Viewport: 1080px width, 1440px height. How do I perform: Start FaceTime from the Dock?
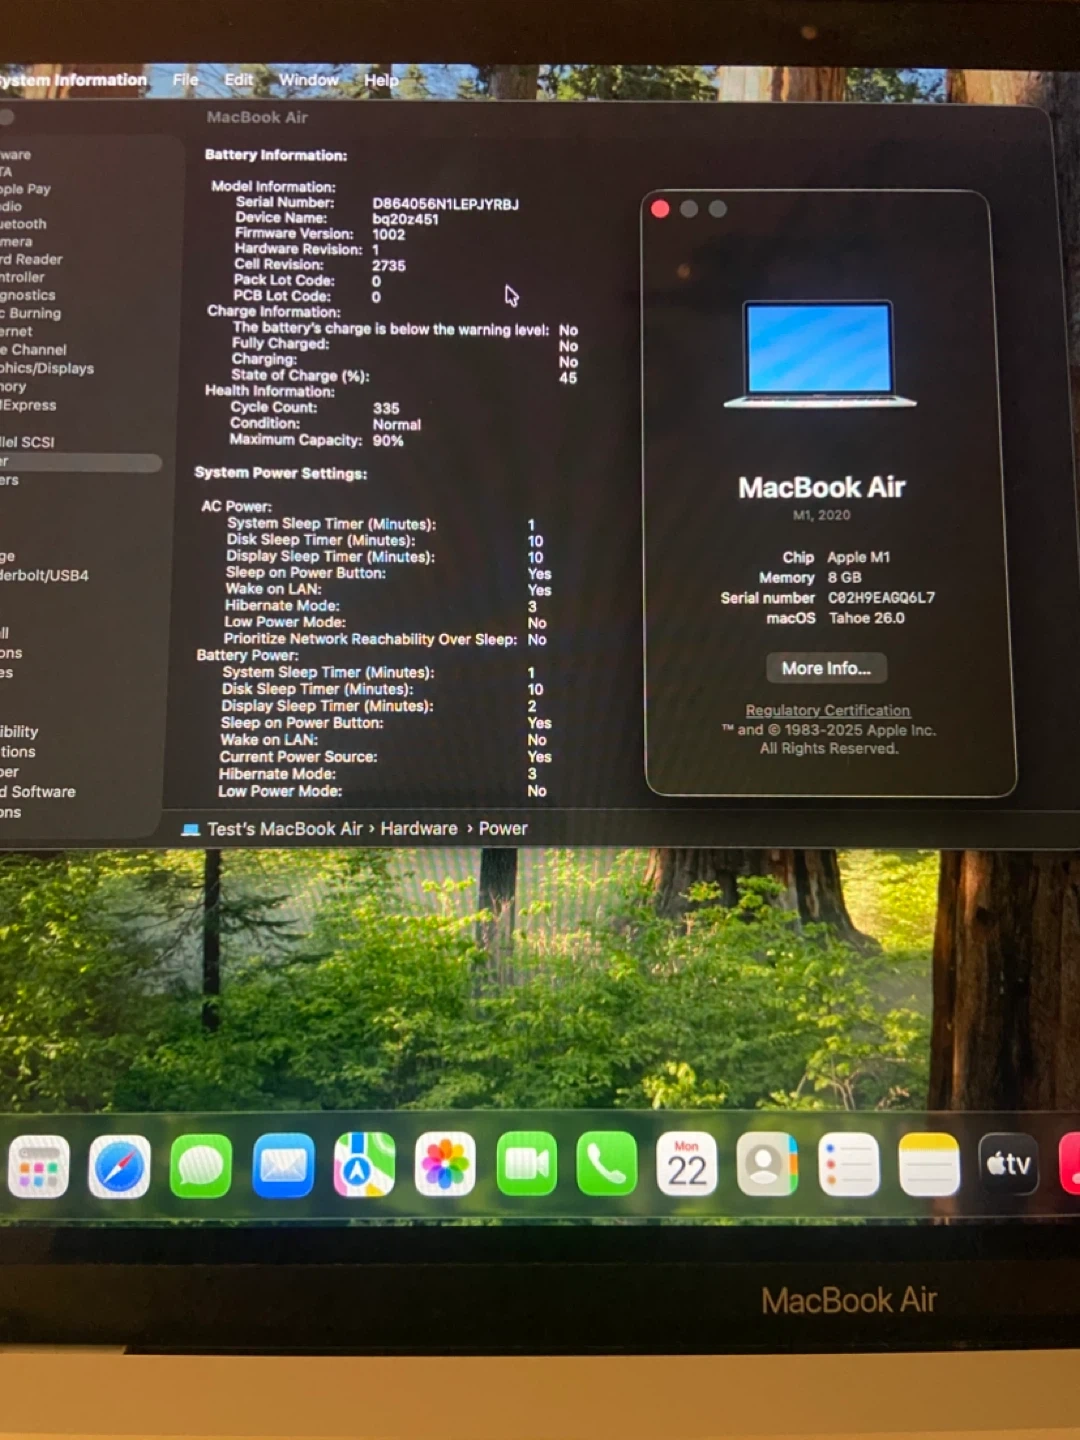coord(526,1164)
